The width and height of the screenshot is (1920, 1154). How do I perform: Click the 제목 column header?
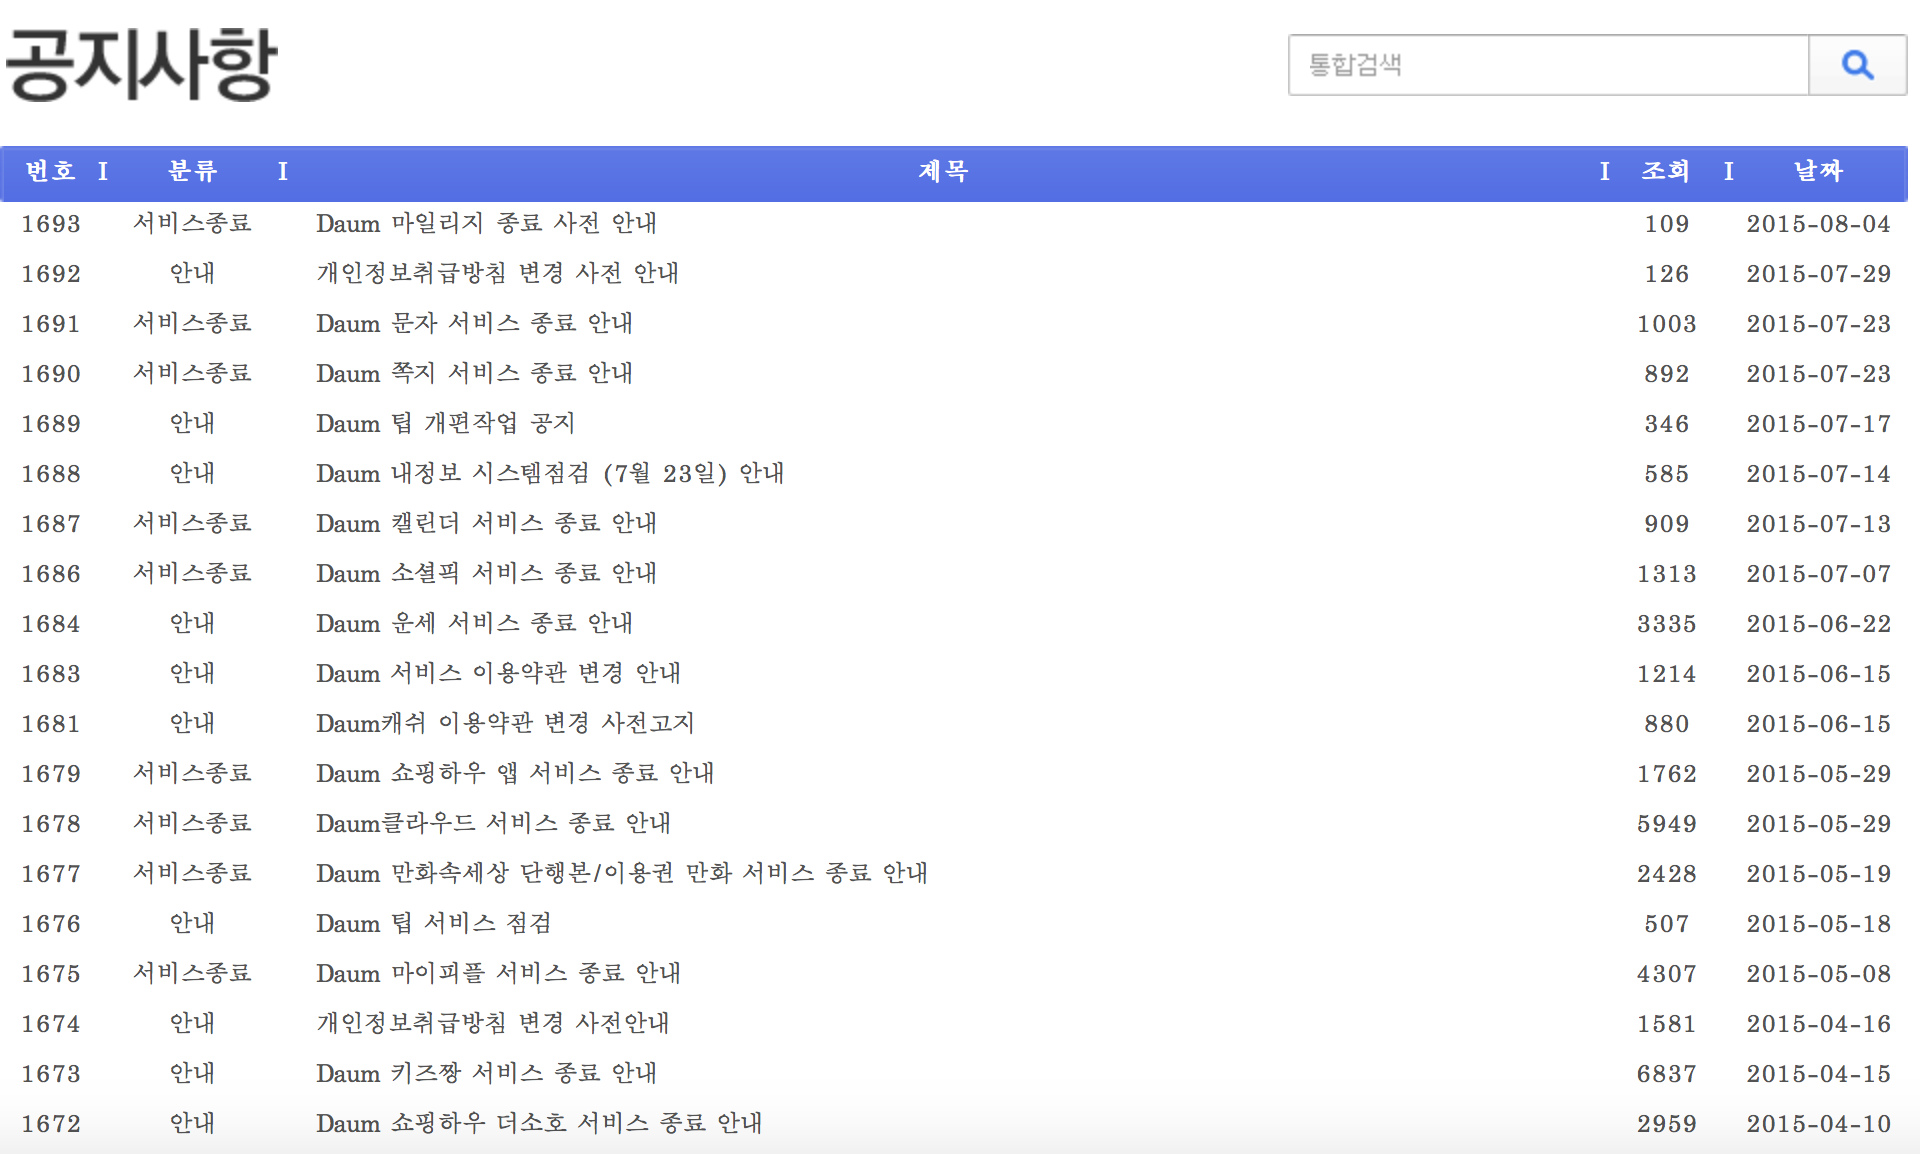[943, 172]
